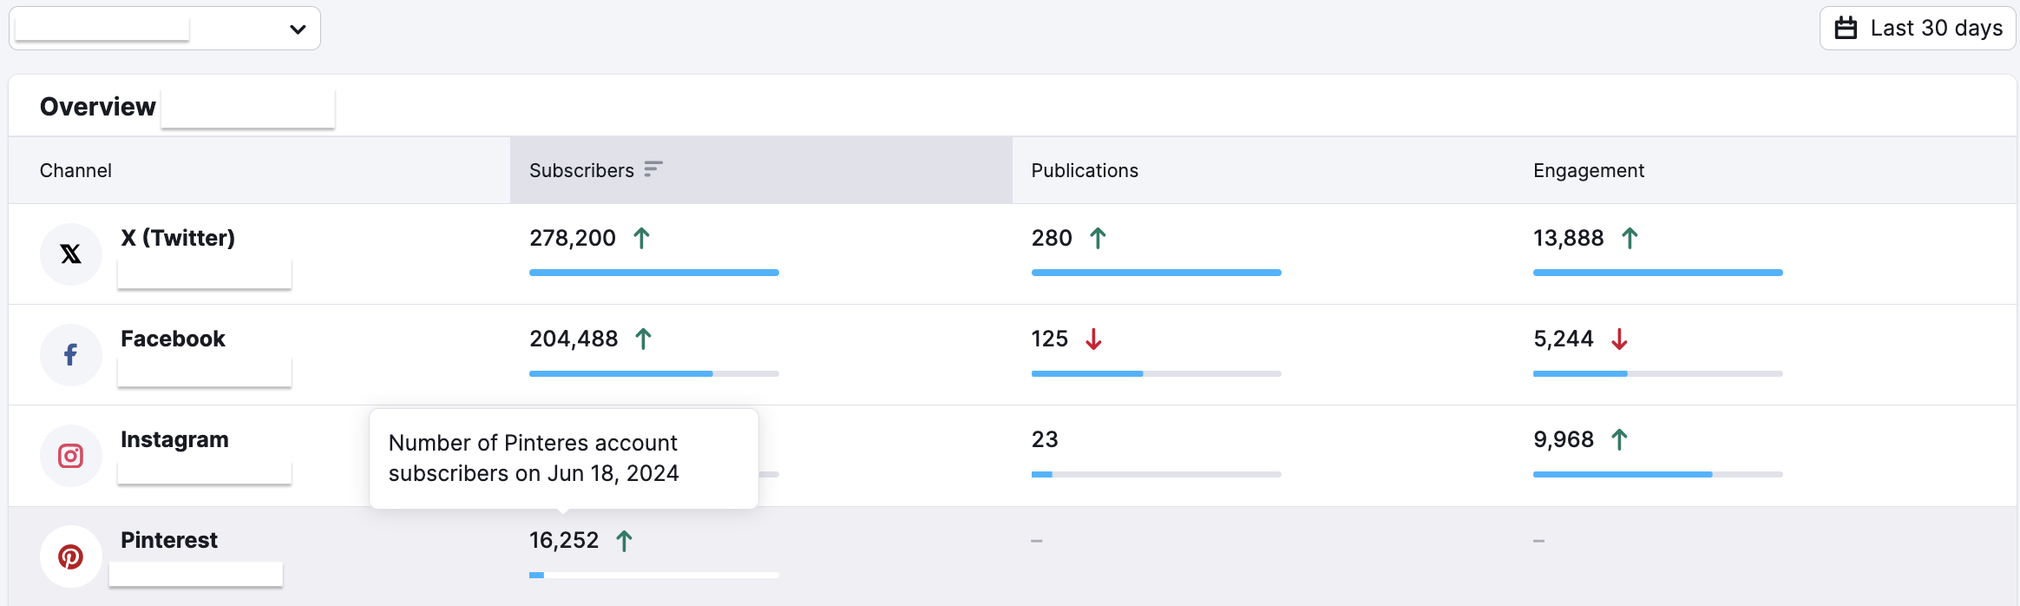This screenshot has height=606, width=2020.
Task: Click Instagram engagement value 9,968
Action: click(x=1563, y=439)
